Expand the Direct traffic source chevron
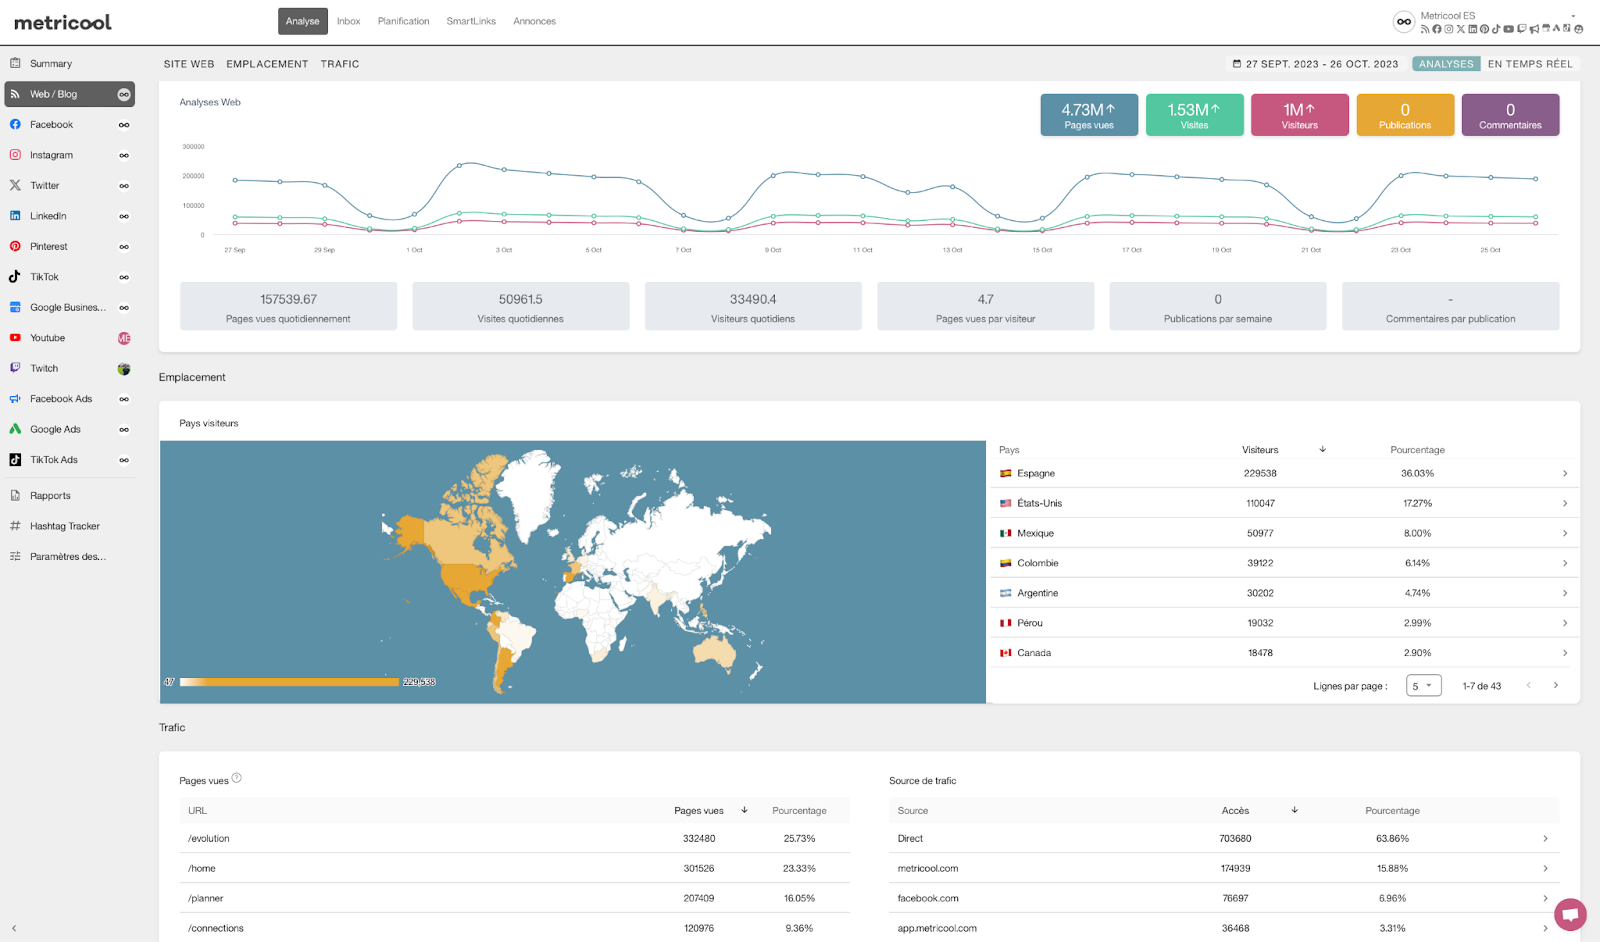The image size is (1600, 942). [x=1545, y=839]
